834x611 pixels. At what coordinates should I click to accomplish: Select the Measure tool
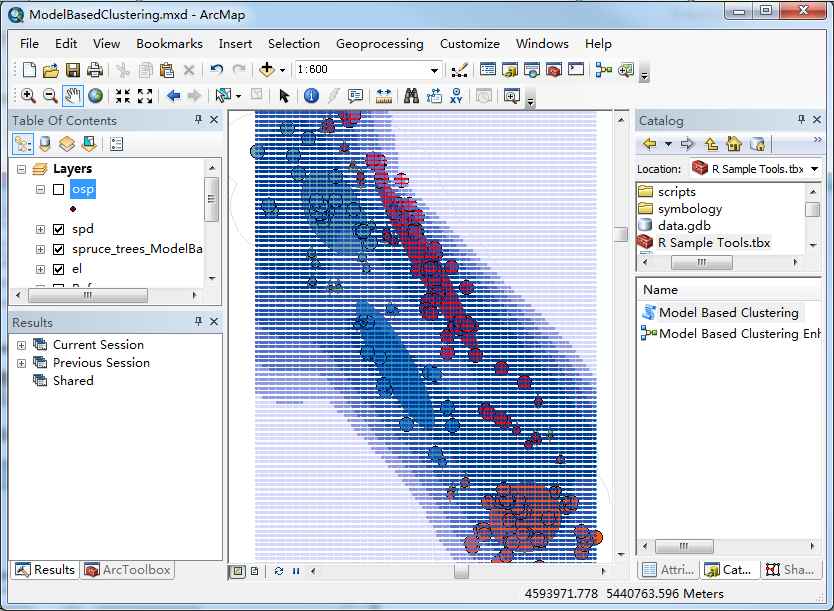click(383, 96)
